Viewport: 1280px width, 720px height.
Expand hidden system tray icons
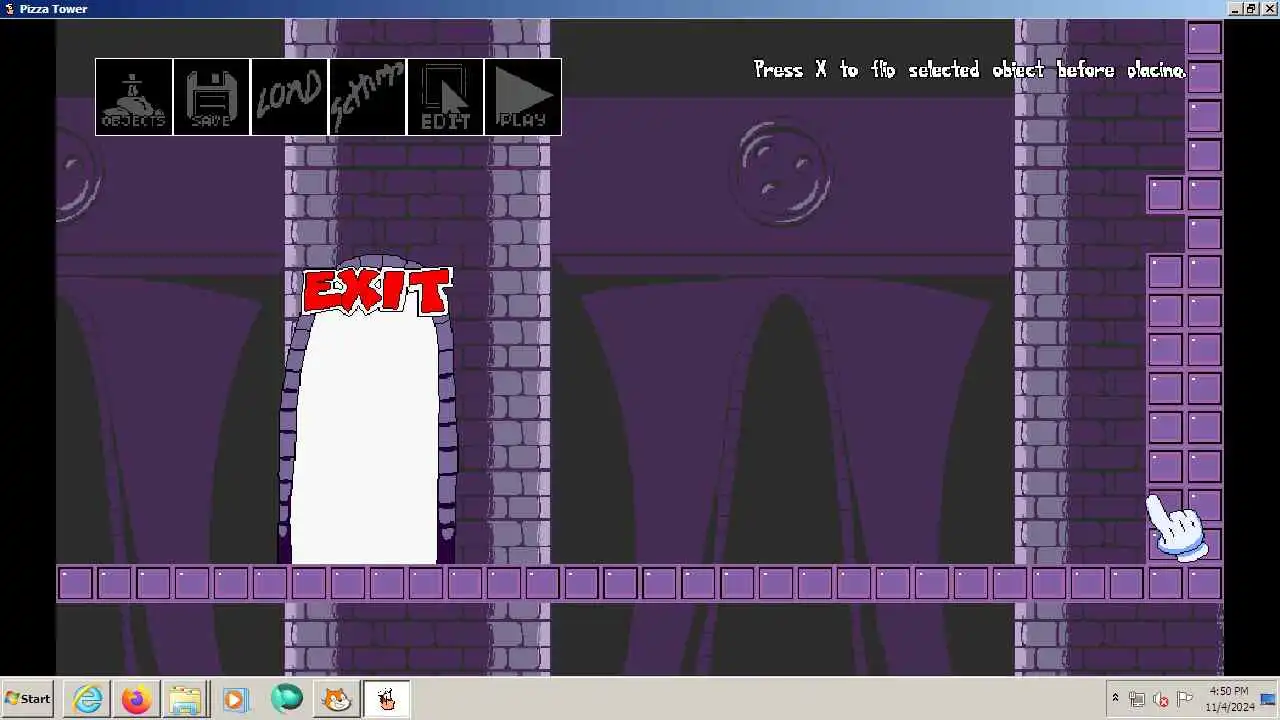[x=1115, y=698]
